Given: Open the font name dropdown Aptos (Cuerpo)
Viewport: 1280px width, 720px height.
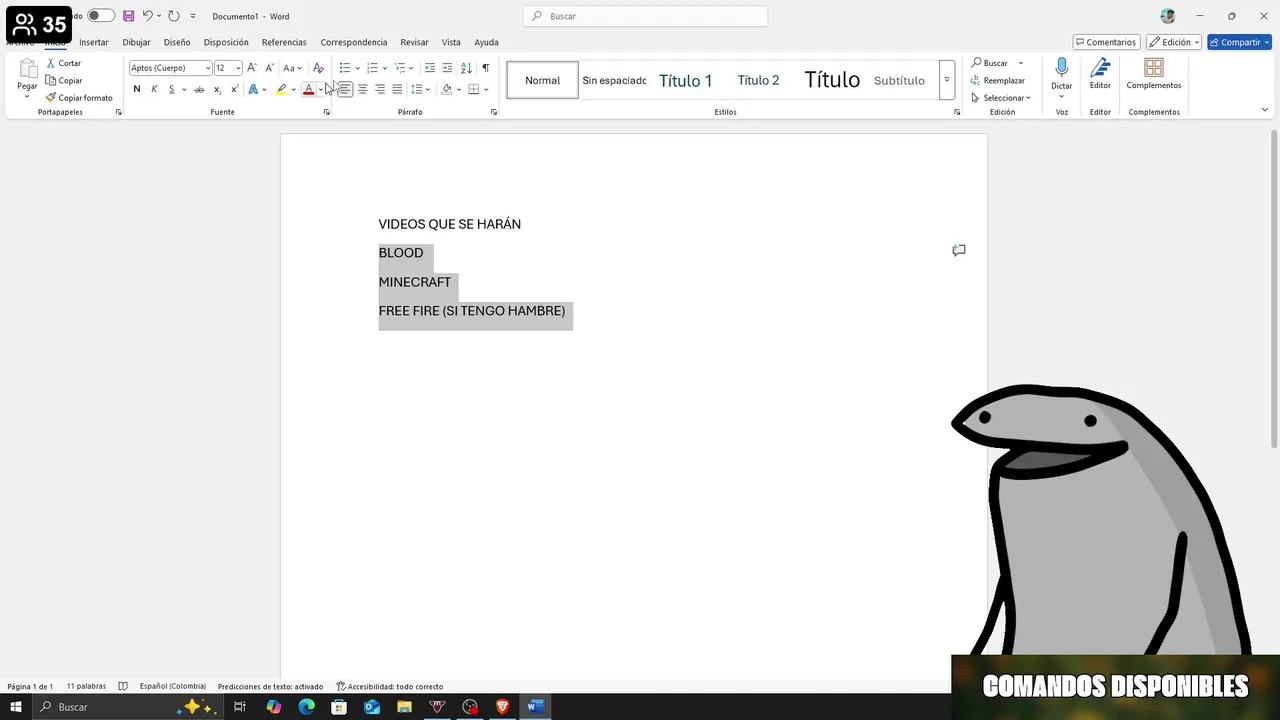Looking at the screenshot, I should click(208, 68).
